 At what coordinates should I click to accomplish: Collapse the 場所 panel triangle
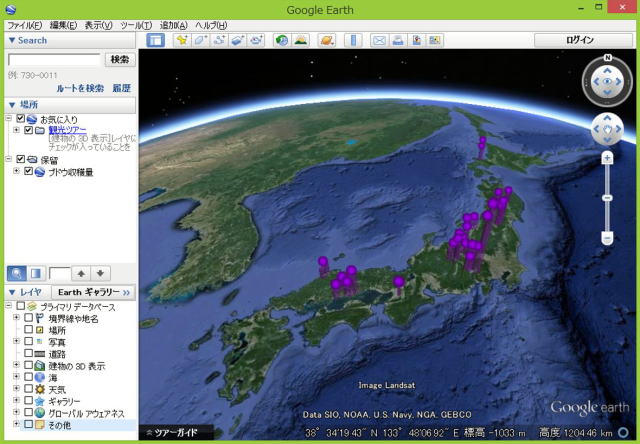(x=12, y=105)
